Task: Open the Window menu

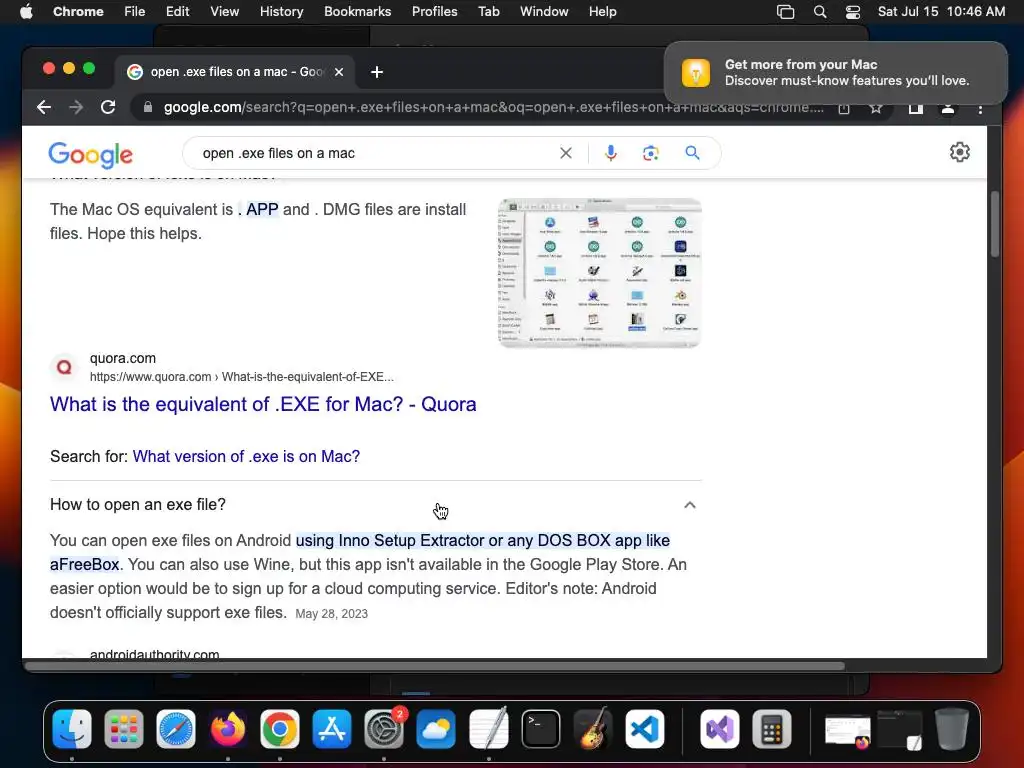Action: pos(544,12)
